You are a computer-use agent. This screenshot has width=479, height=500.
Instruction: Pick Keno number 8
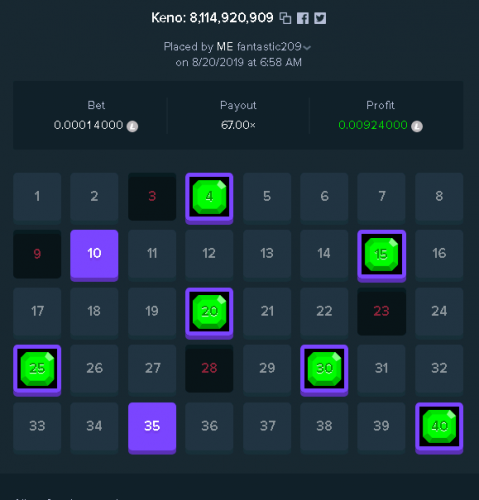click(439, 198)
